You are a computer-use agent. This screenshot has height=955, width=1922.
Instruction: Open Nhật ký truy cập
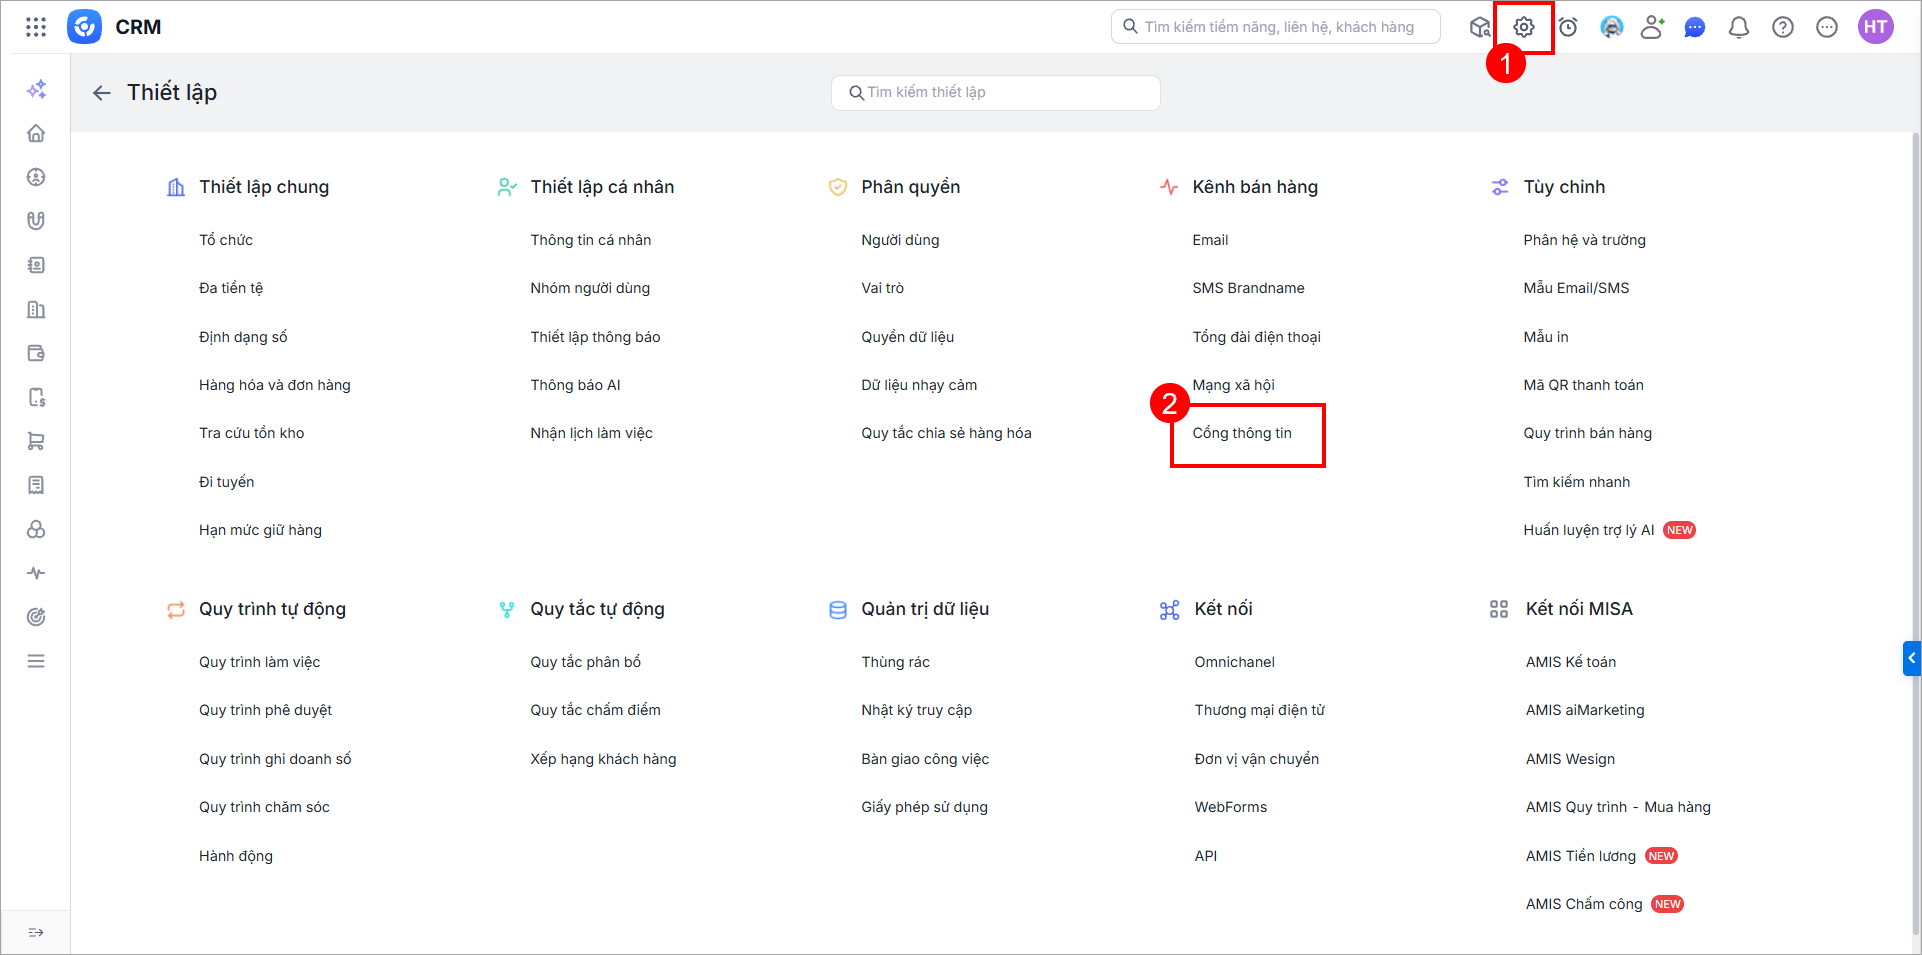(x=916, y=710)
